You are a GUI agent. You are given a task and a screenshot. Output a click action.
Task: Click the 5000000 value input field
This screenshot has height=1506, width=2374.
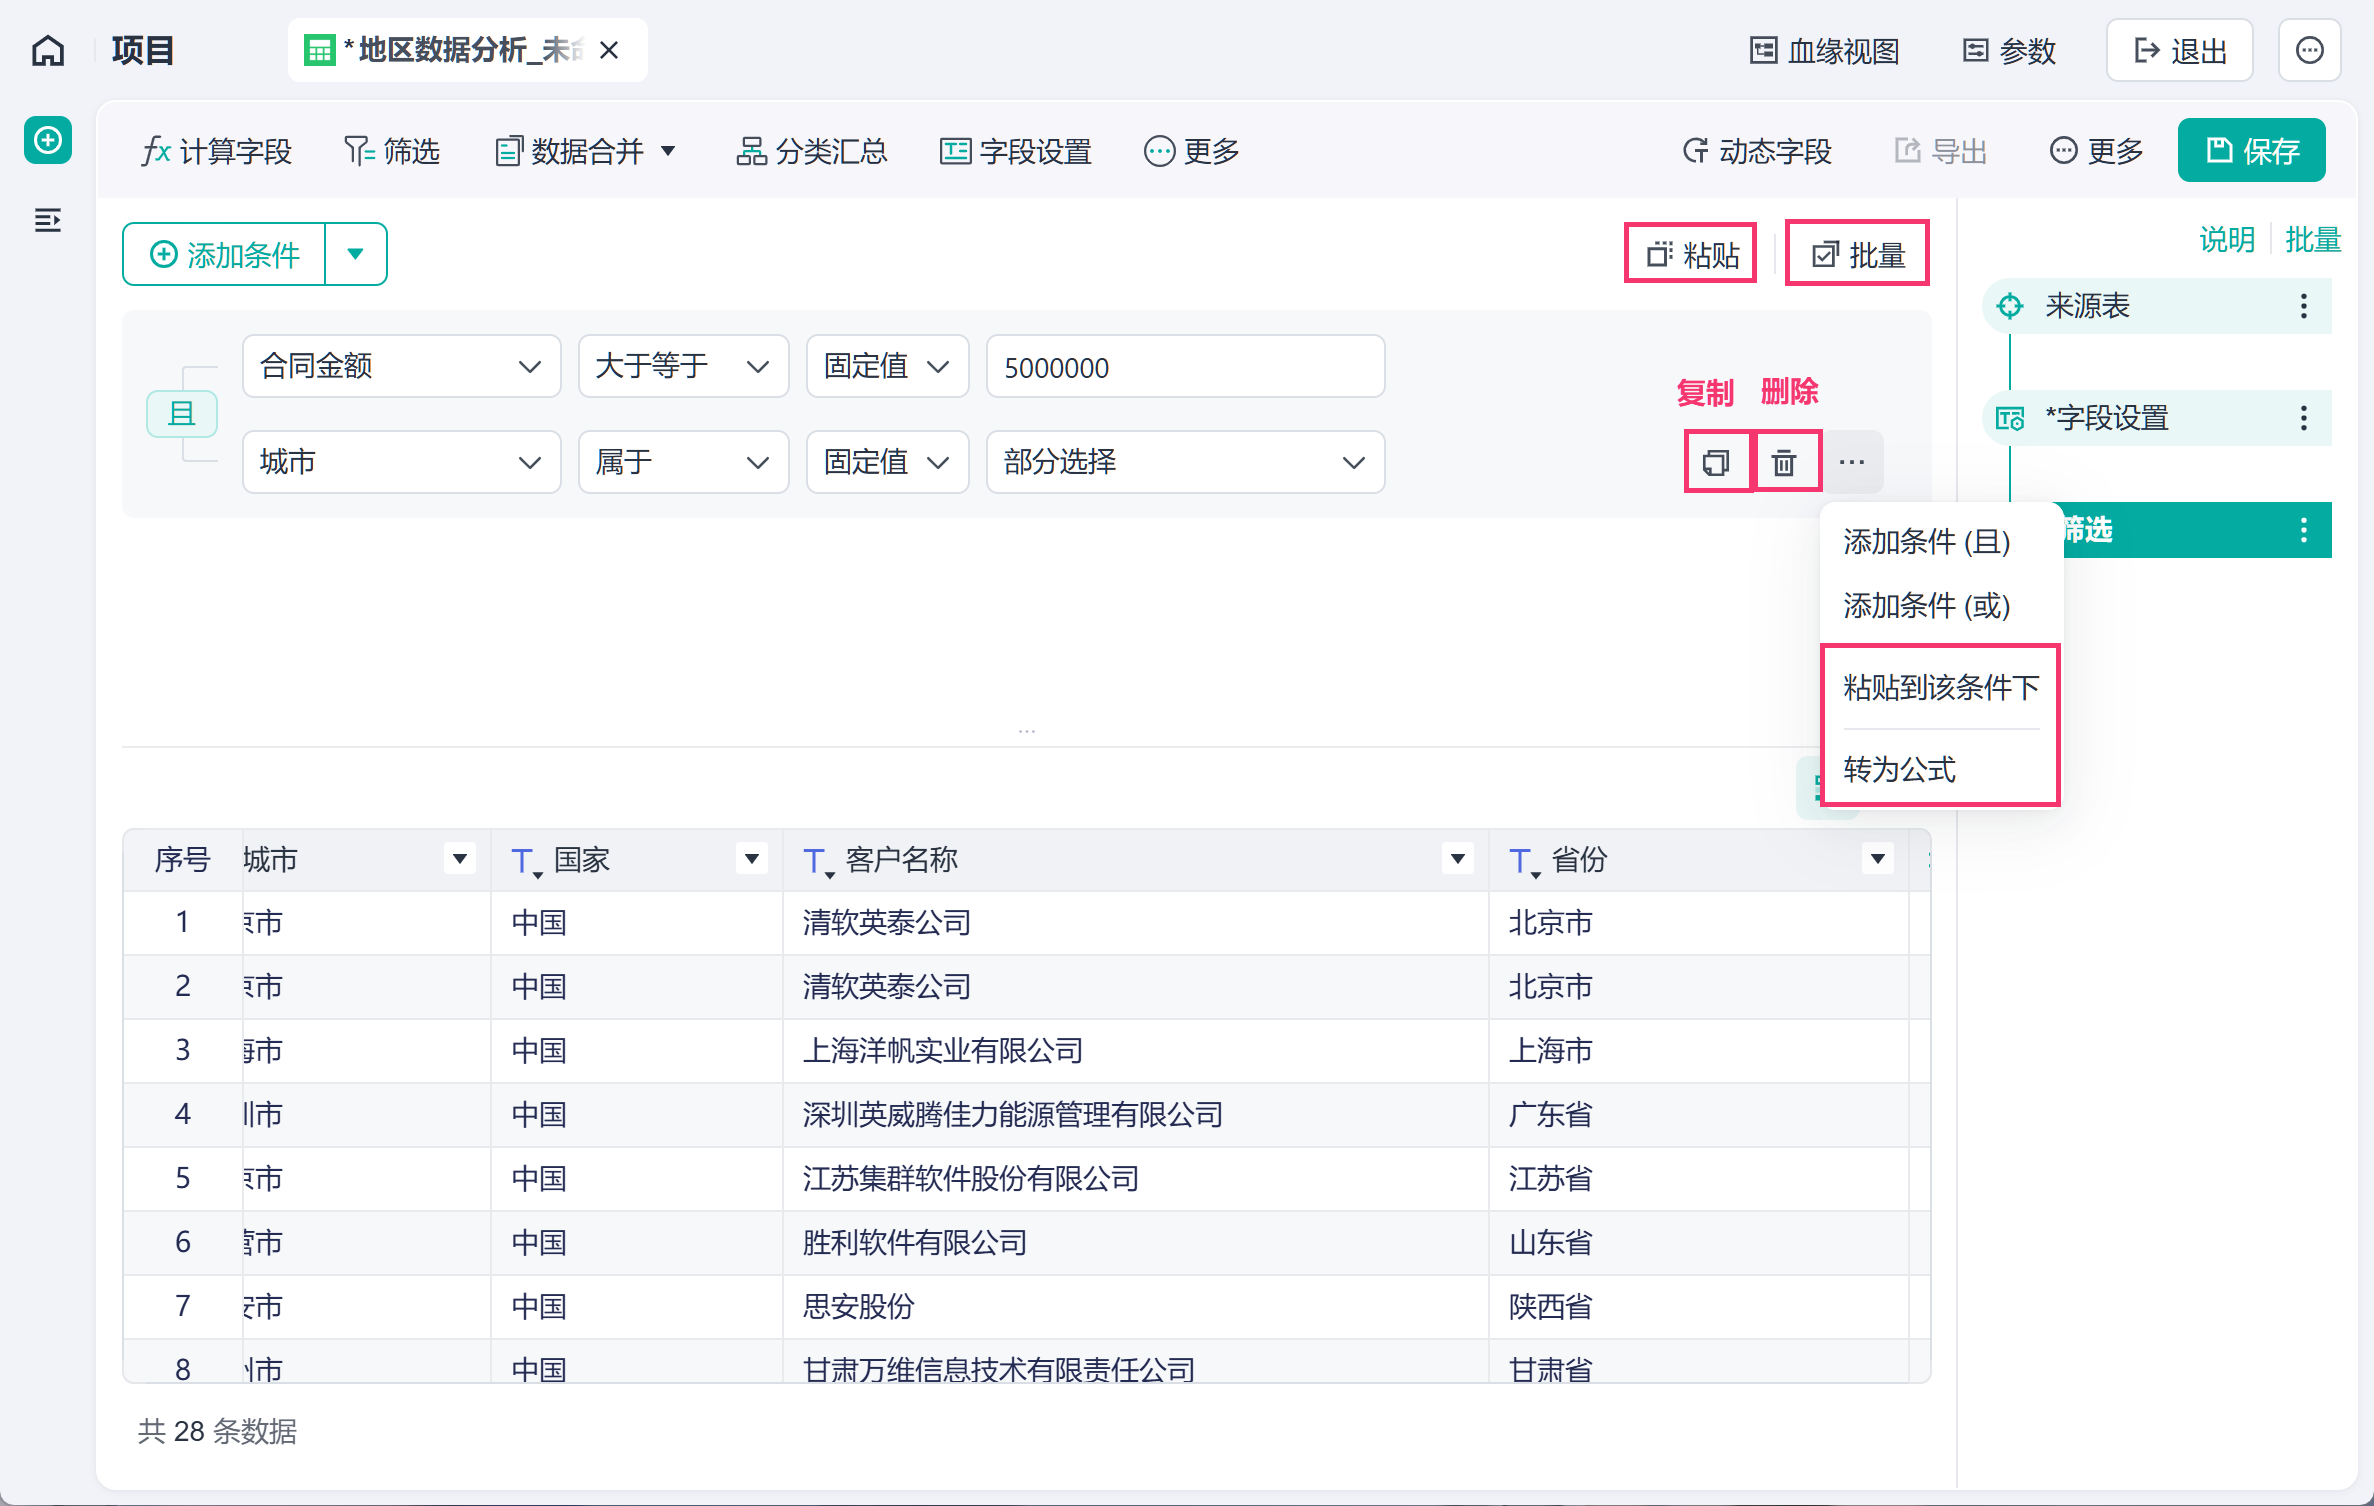pyautogui.click(x=1186, y=366)
